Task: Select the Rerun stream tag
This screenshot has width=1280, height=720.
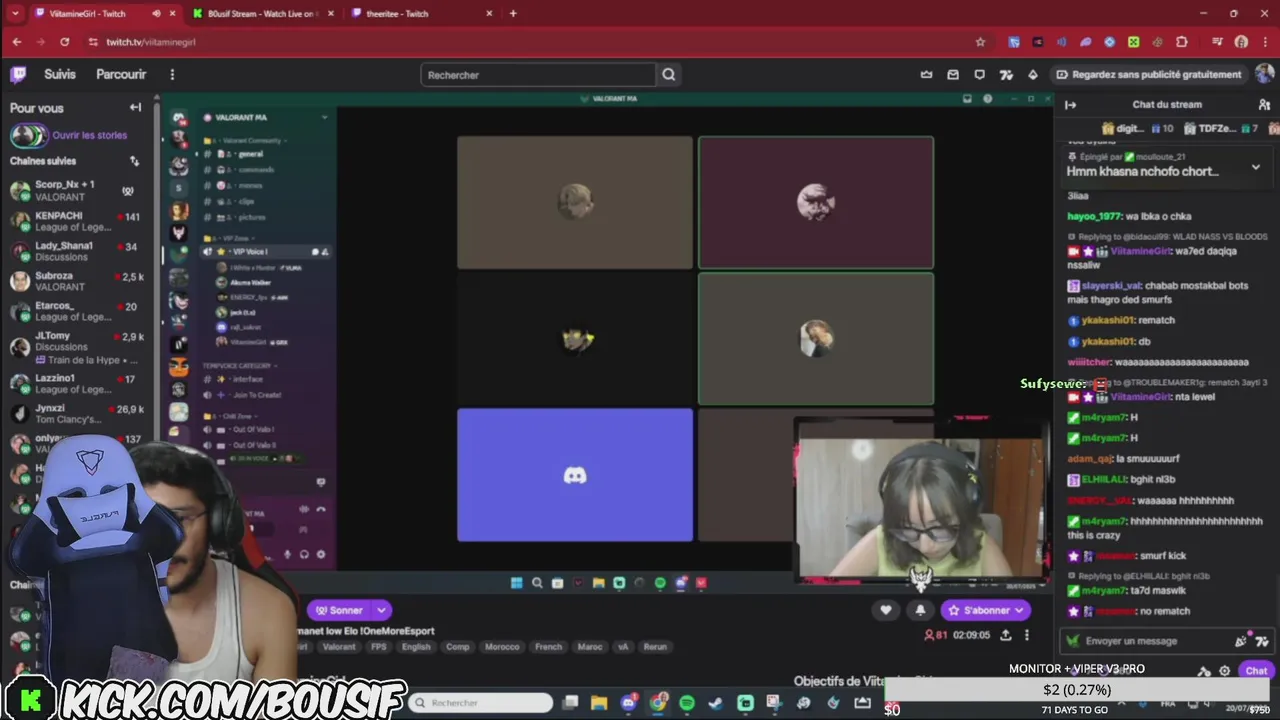Action: [655, 647]
